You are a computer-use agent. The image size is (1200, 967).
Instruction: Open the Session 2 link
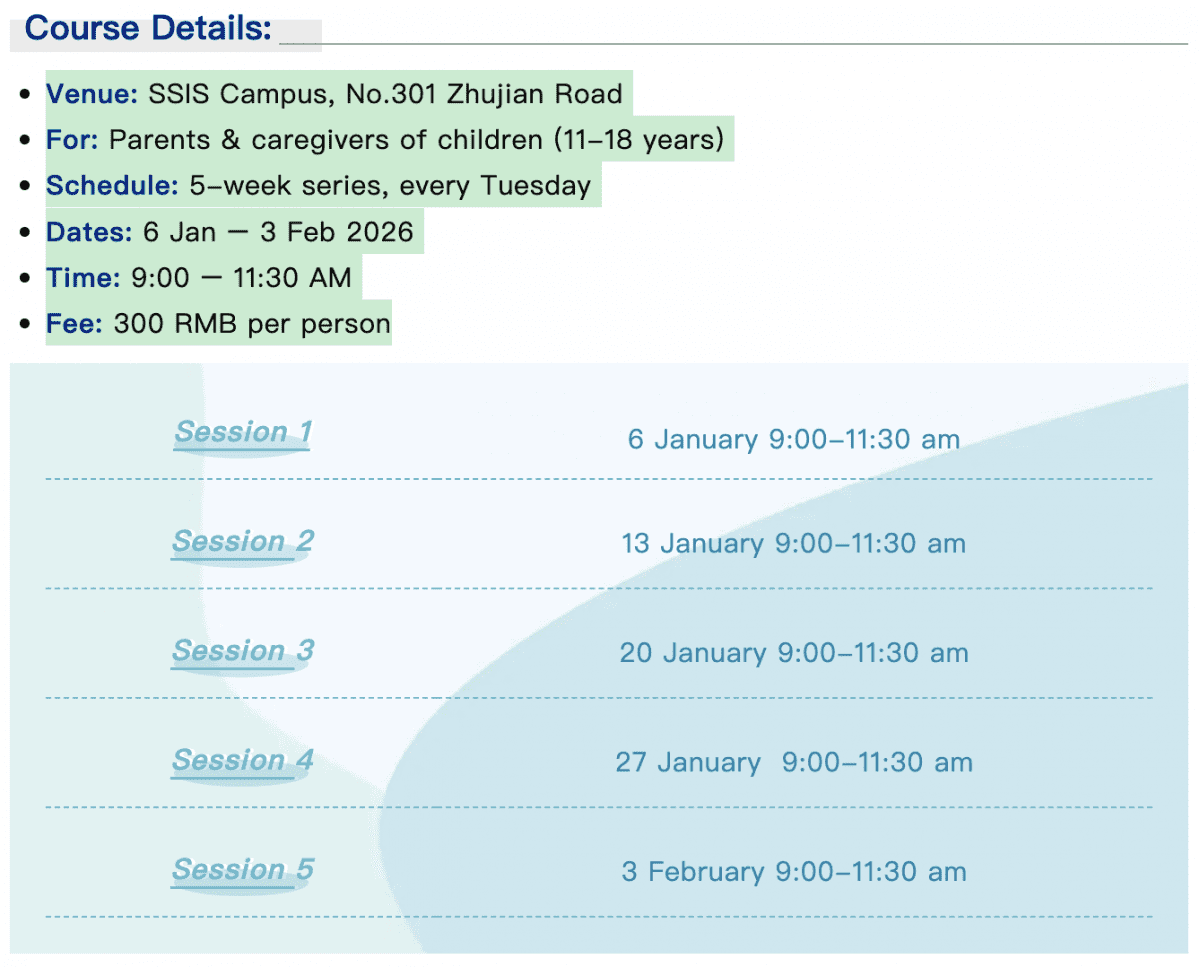pos(243,542)
